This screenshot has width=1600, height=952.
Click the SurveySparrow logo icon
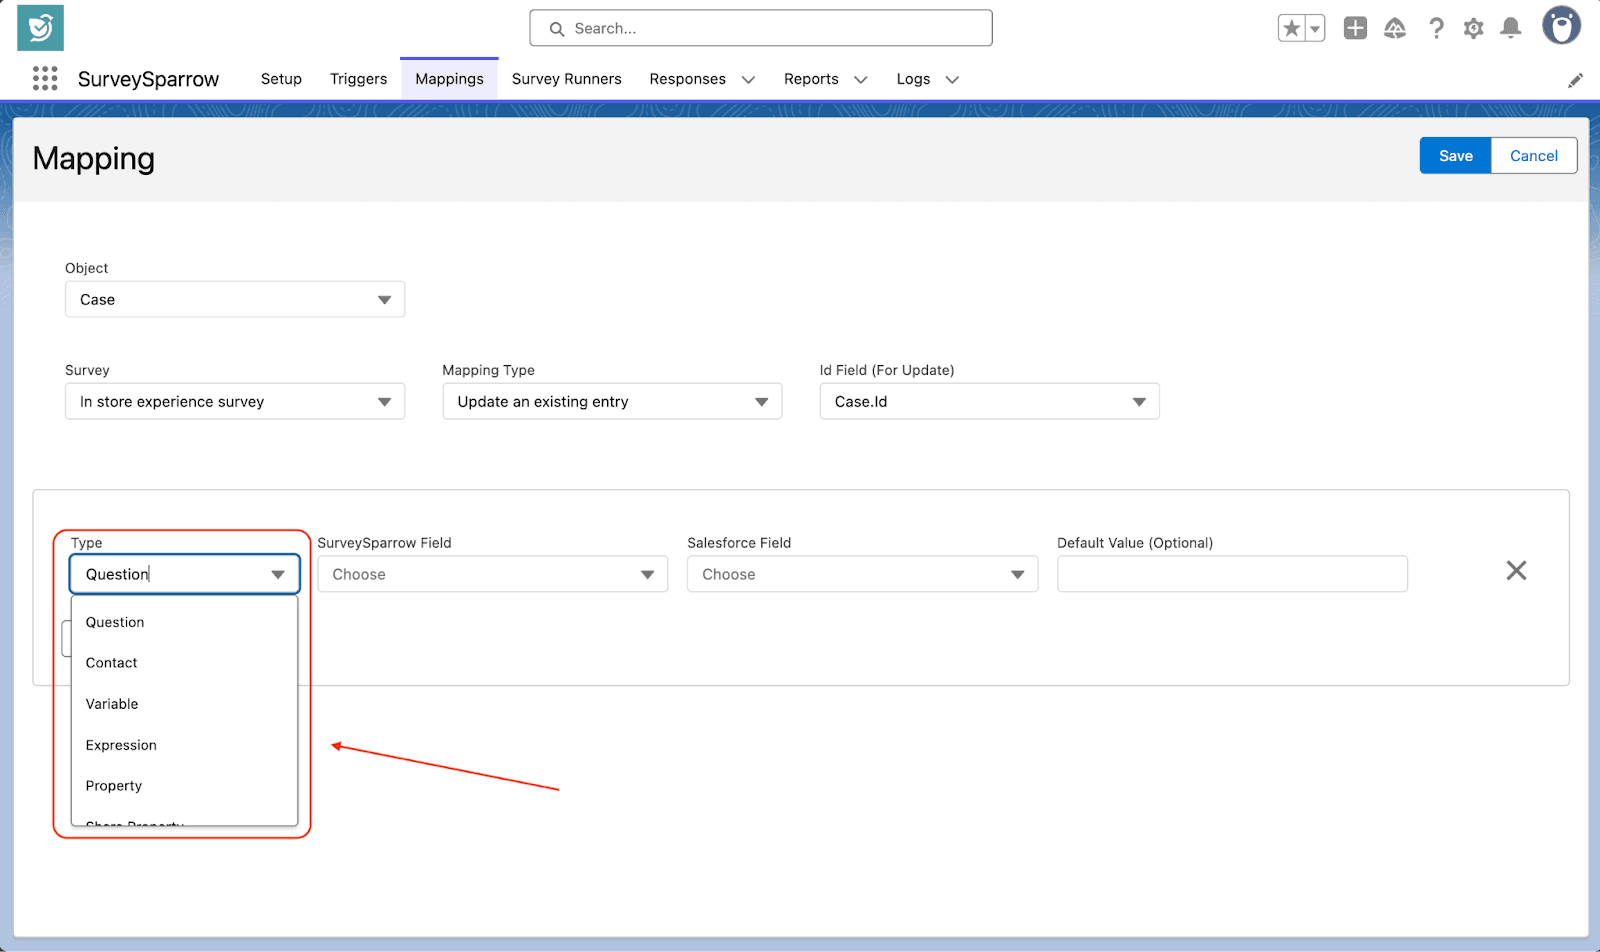(40, 28)
